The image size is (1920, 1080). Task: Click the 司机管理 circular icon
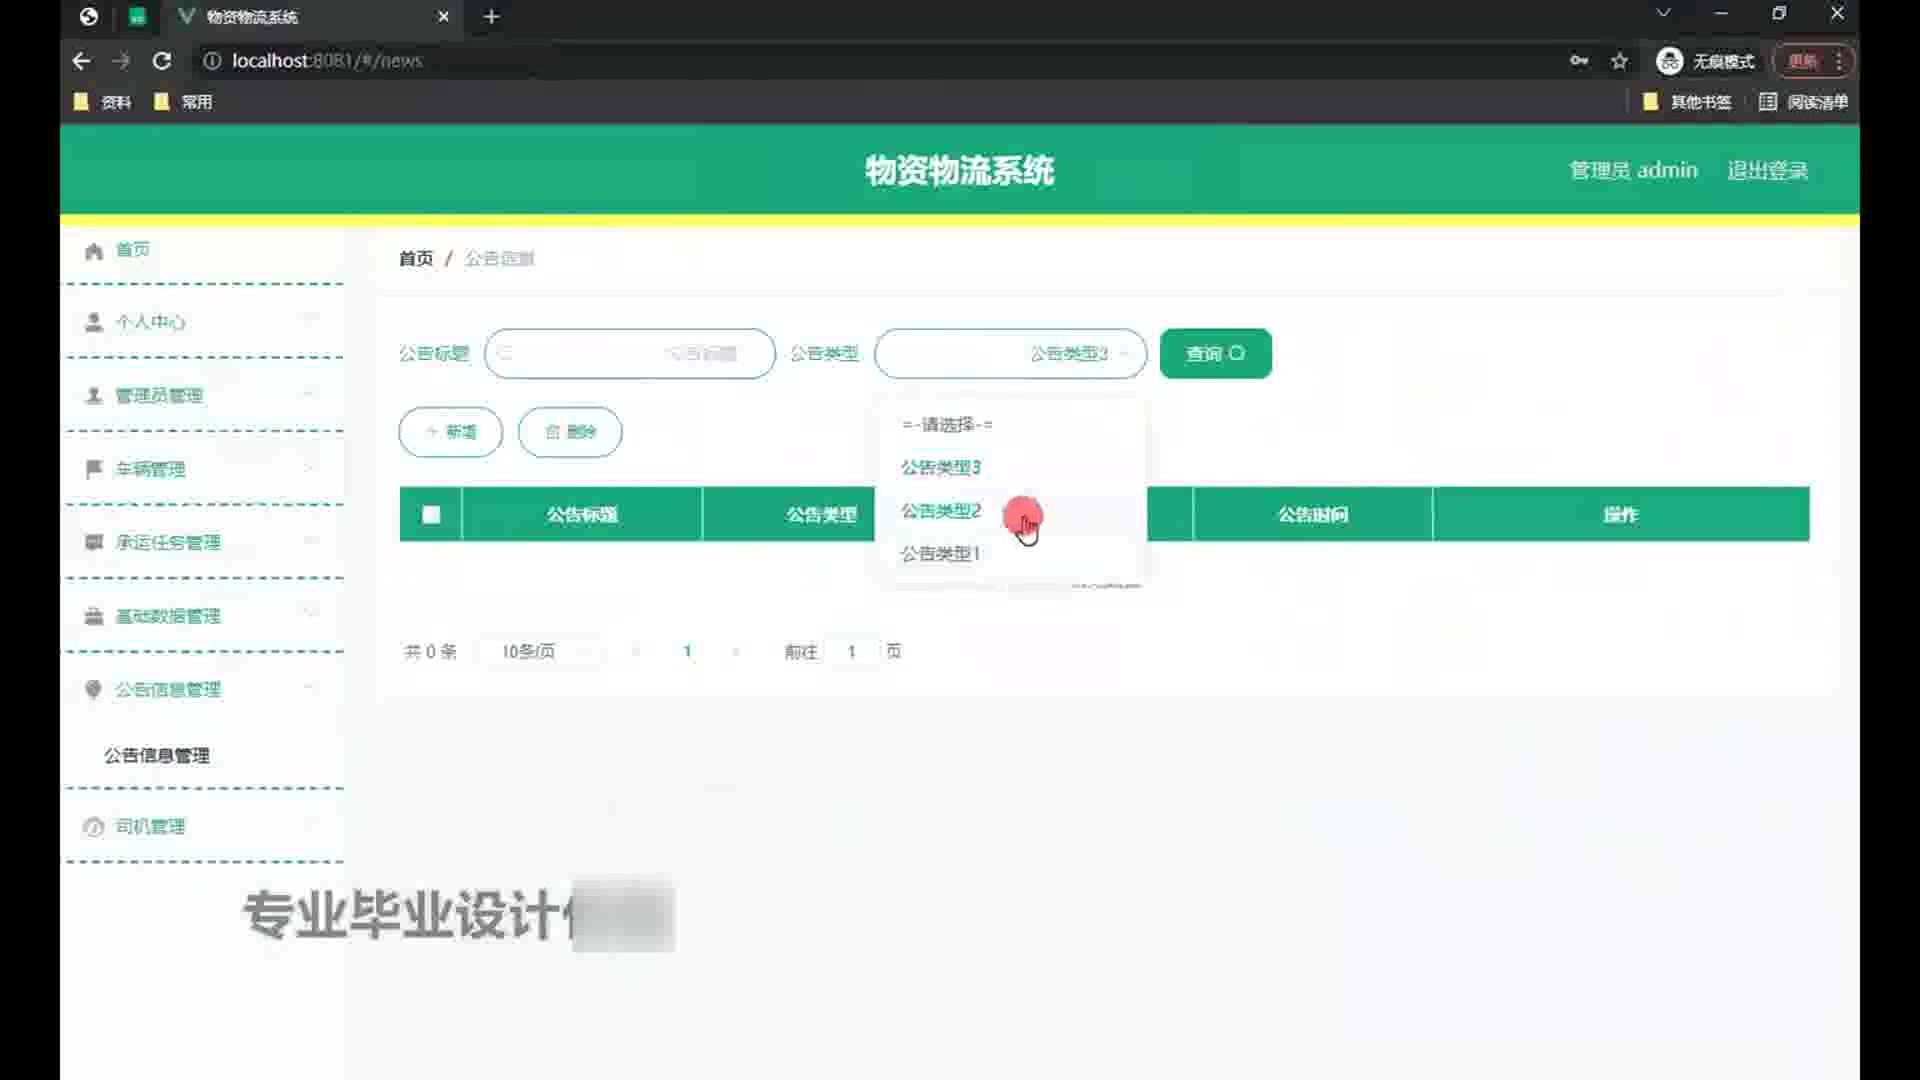pos(94,827)
